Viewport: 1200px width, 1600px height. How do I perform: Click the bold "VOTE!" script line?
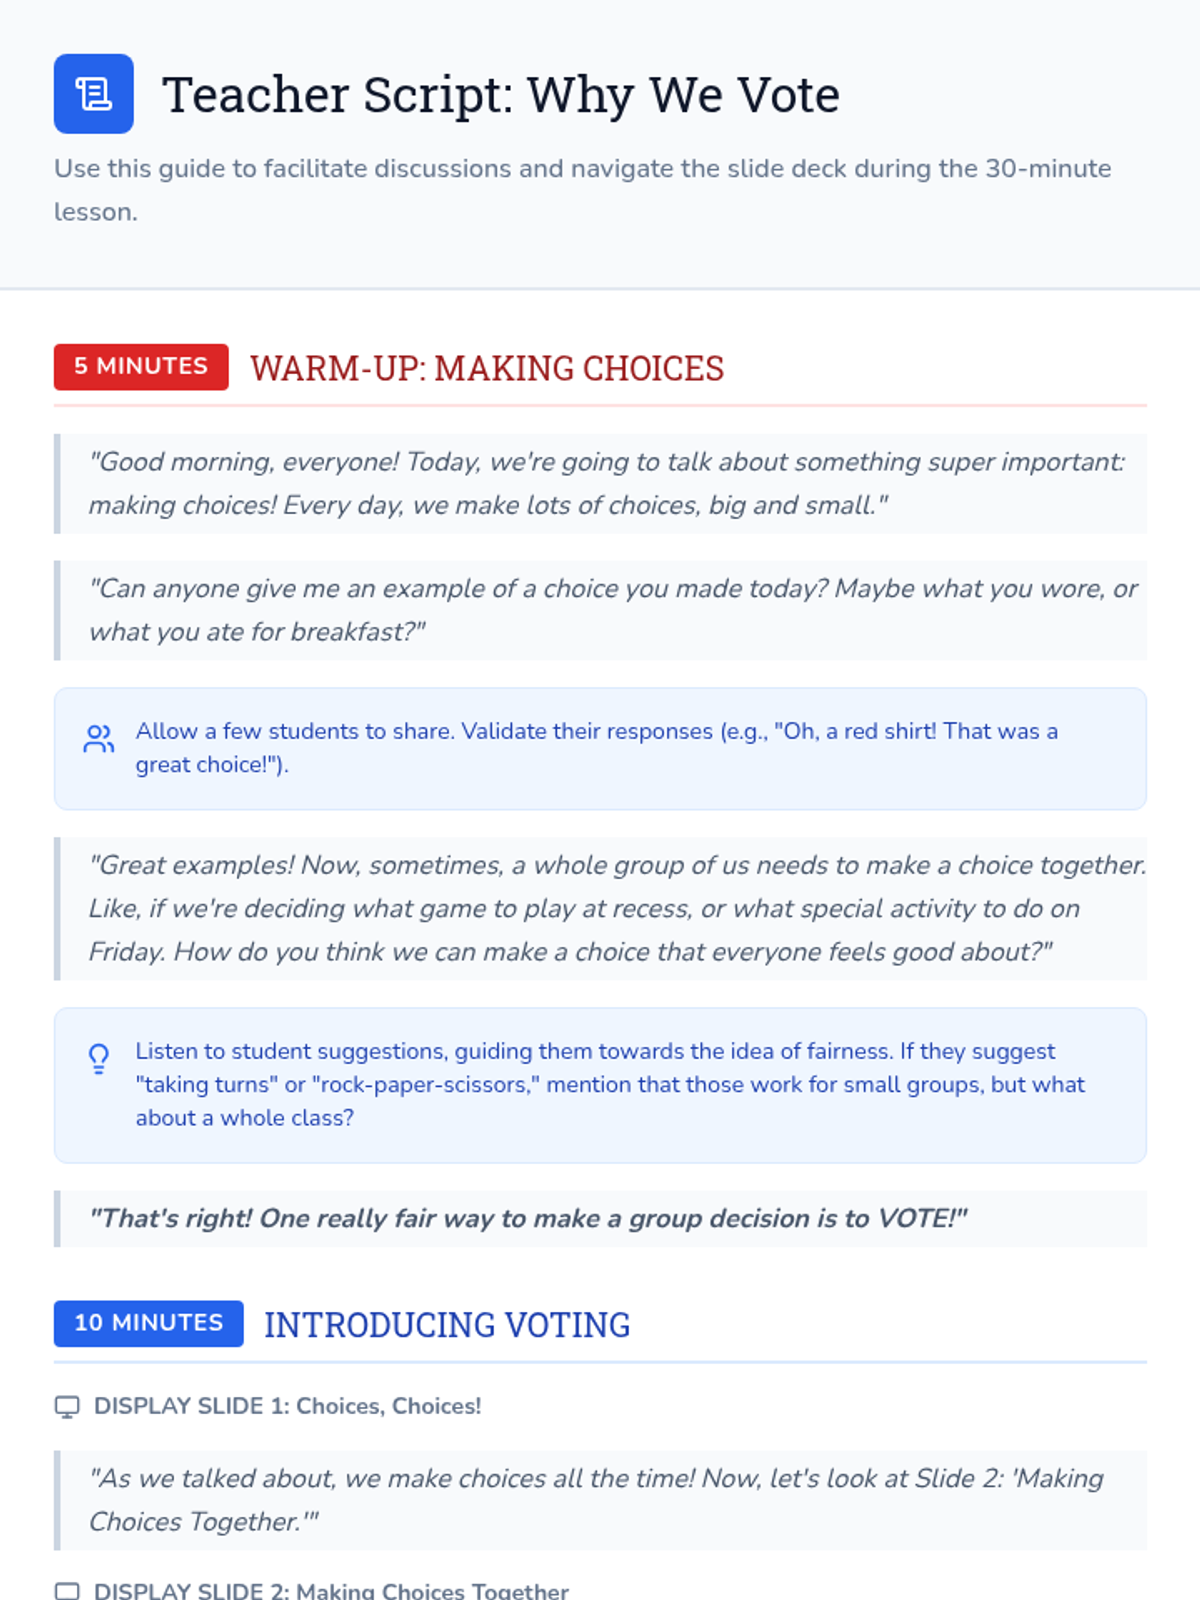click(528, 1218)
